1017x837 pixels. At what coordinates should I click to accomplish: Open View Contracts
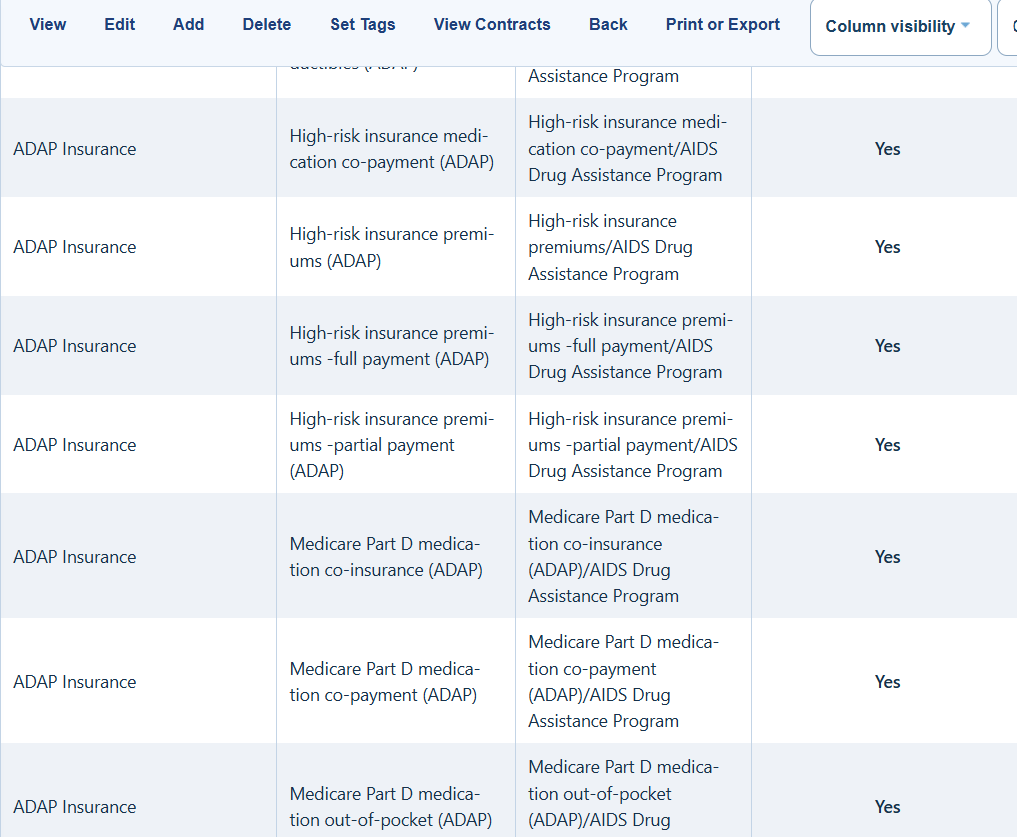[492, 25]
